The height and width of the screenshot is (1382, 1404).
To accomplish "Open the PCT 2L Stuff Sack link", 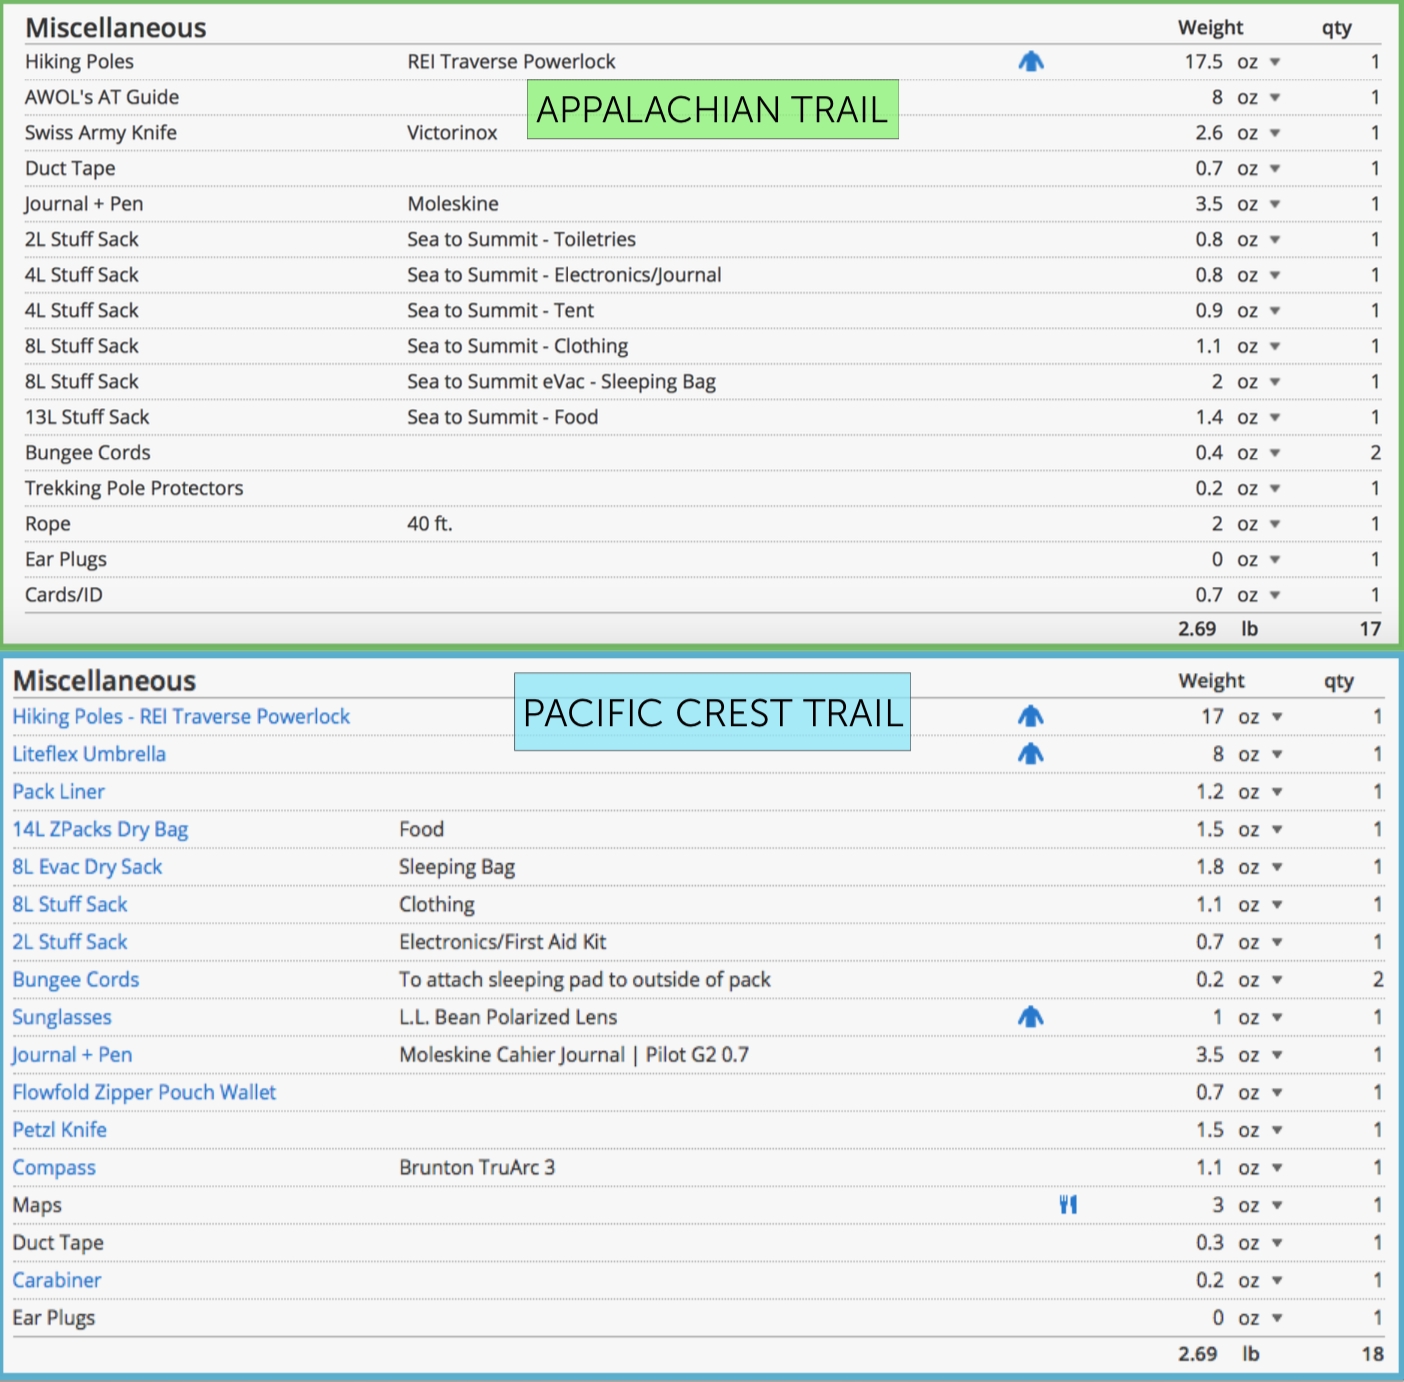I will 70,942.
